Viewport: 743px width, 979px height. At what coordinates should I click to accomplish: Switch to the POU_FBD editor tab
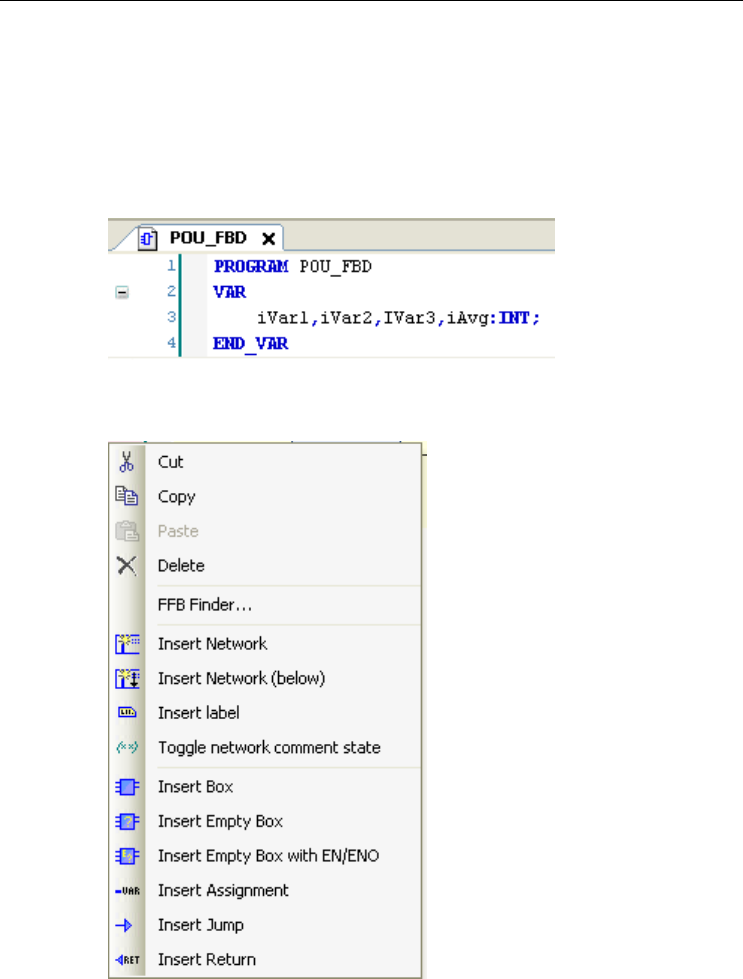click(x=209, y=238)
